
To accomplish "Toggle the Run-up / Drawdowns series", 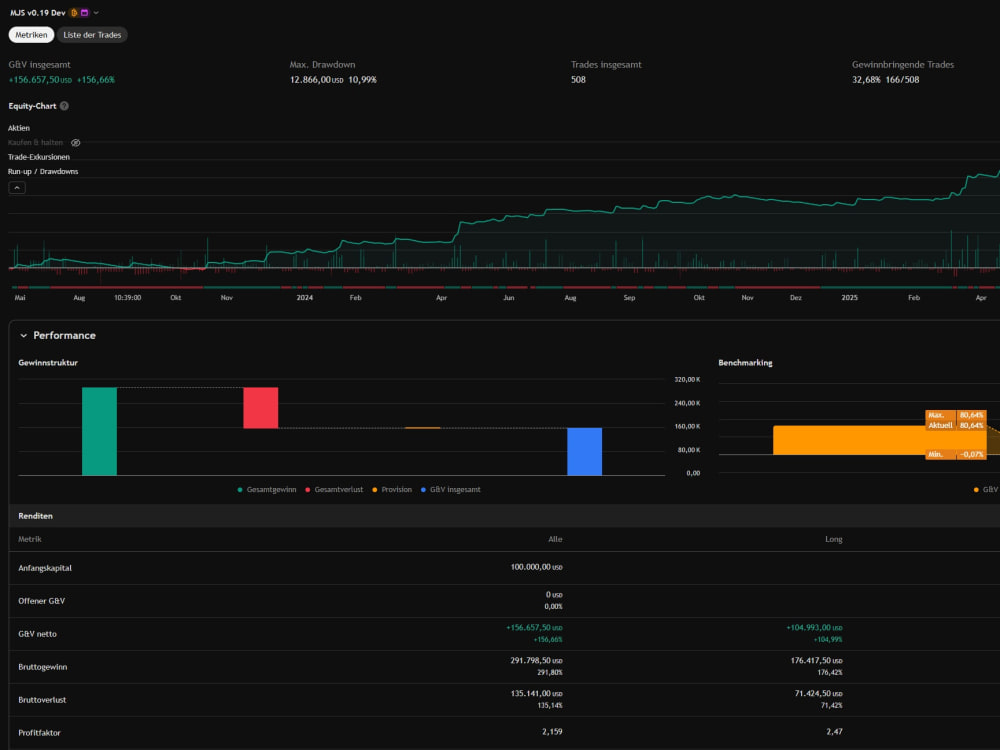I will tap(43, 172).
